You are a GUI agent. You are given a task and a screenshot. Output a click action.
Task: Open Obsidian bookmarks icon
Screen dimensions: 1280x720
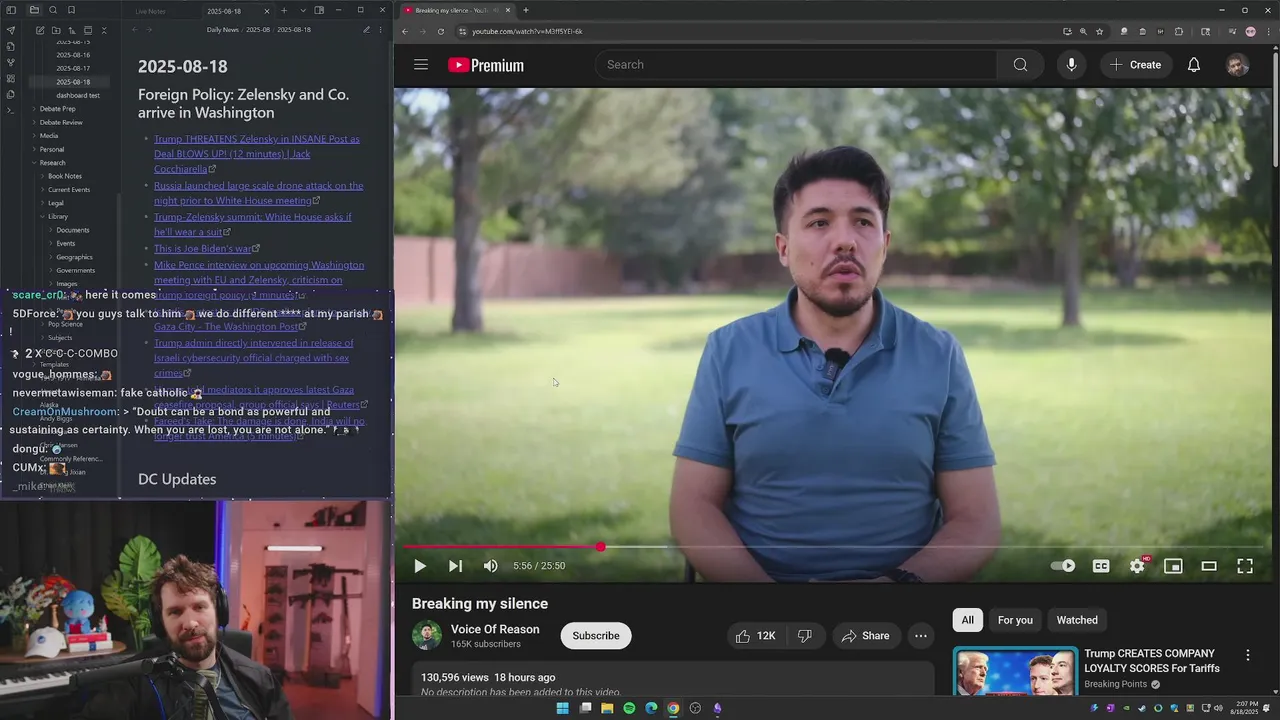[x=71, y=10]
